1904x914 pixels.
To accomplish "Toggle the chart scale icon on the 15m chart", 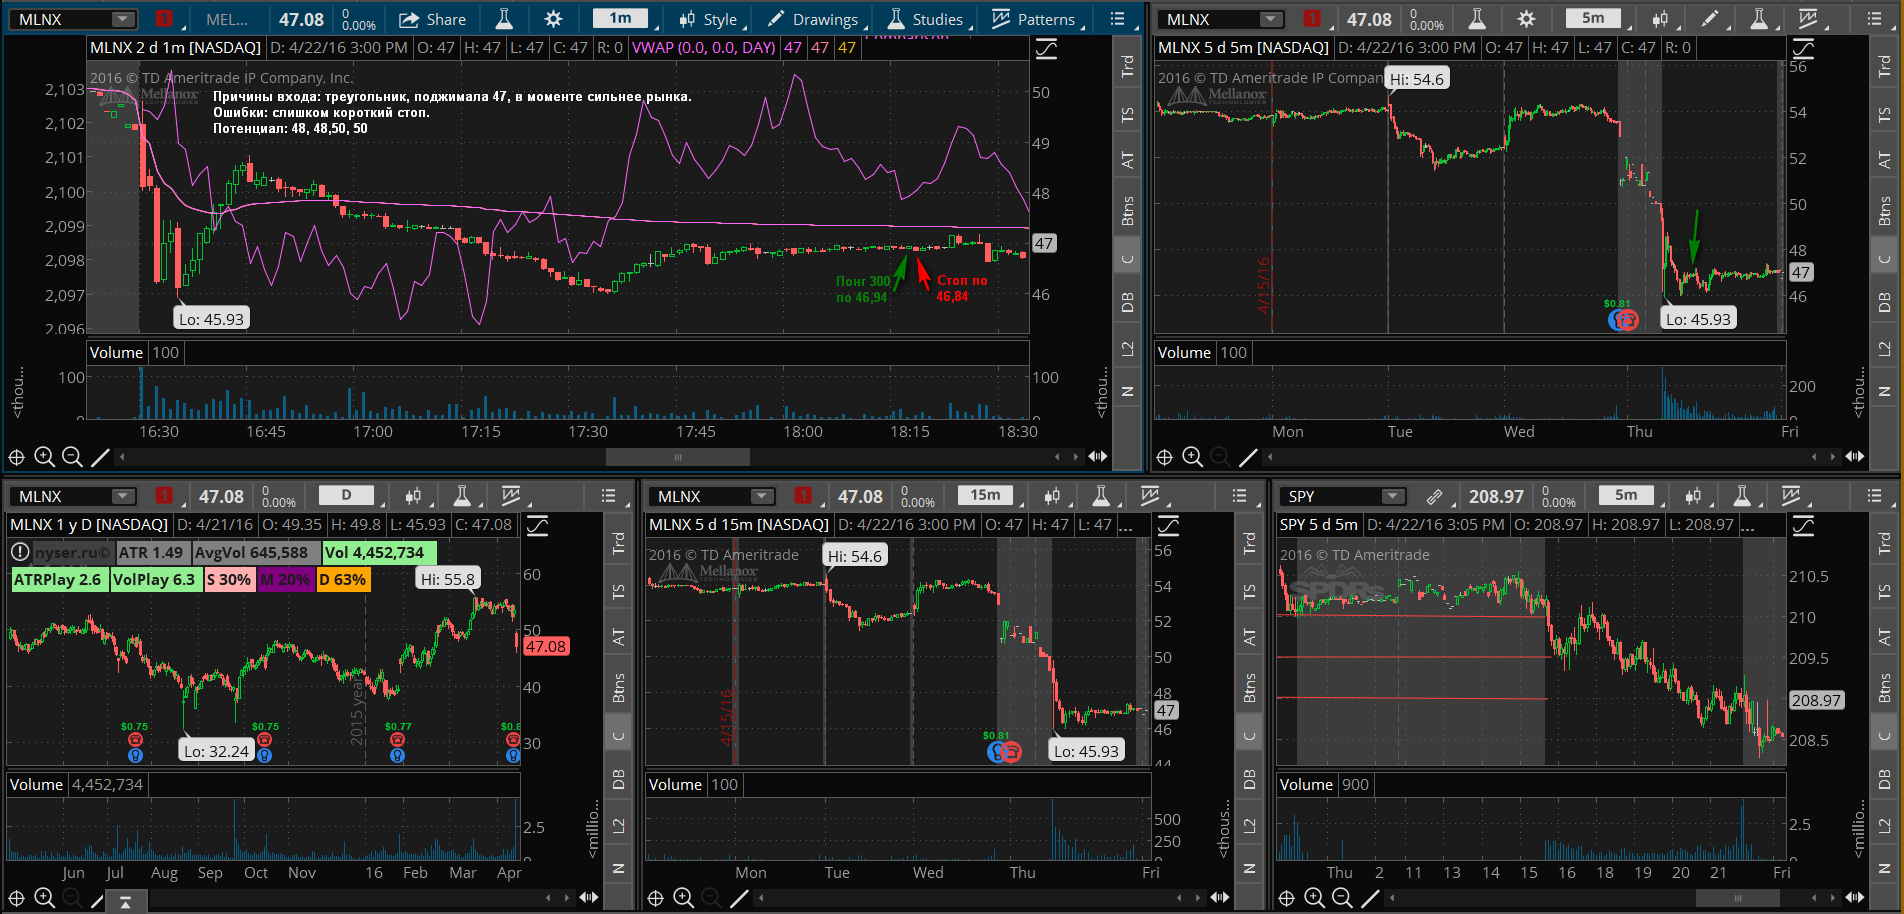I will [x=1168, y=525].
